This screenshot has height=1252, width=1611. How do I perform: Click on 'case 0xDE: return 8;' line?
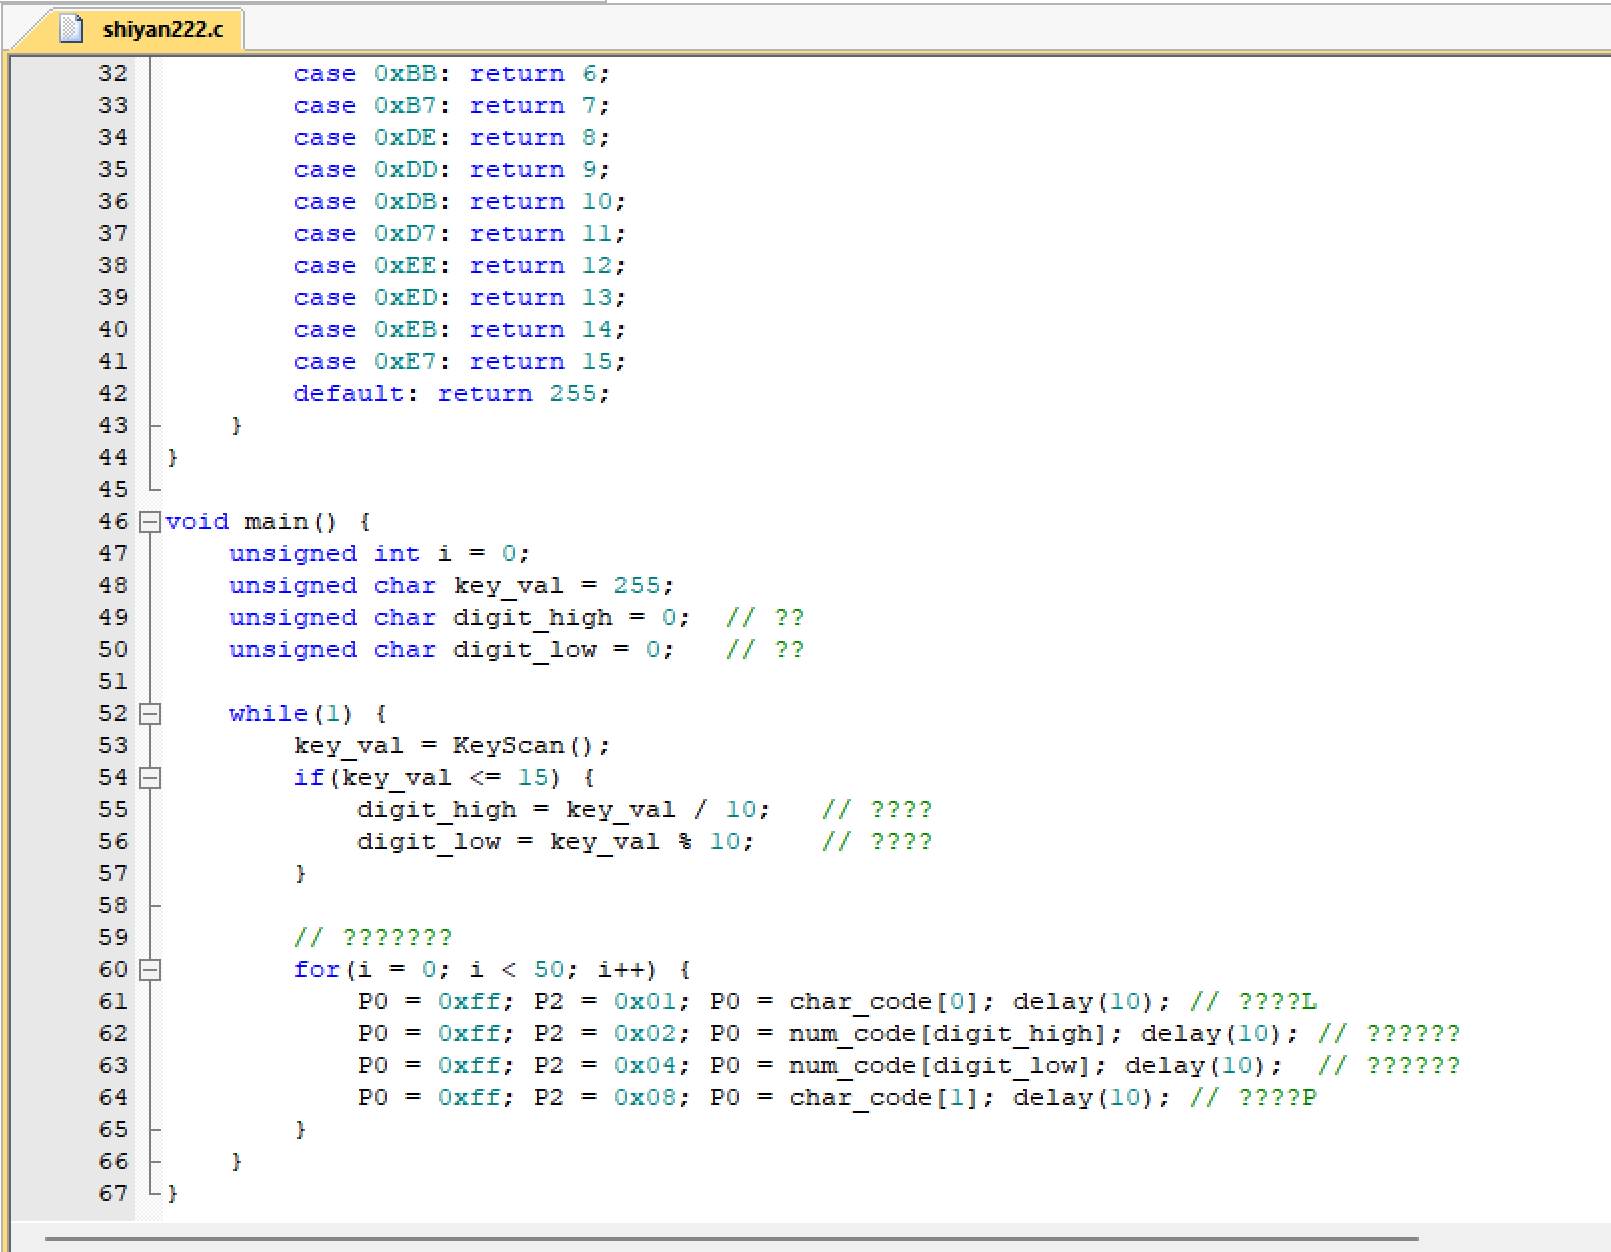451,138
